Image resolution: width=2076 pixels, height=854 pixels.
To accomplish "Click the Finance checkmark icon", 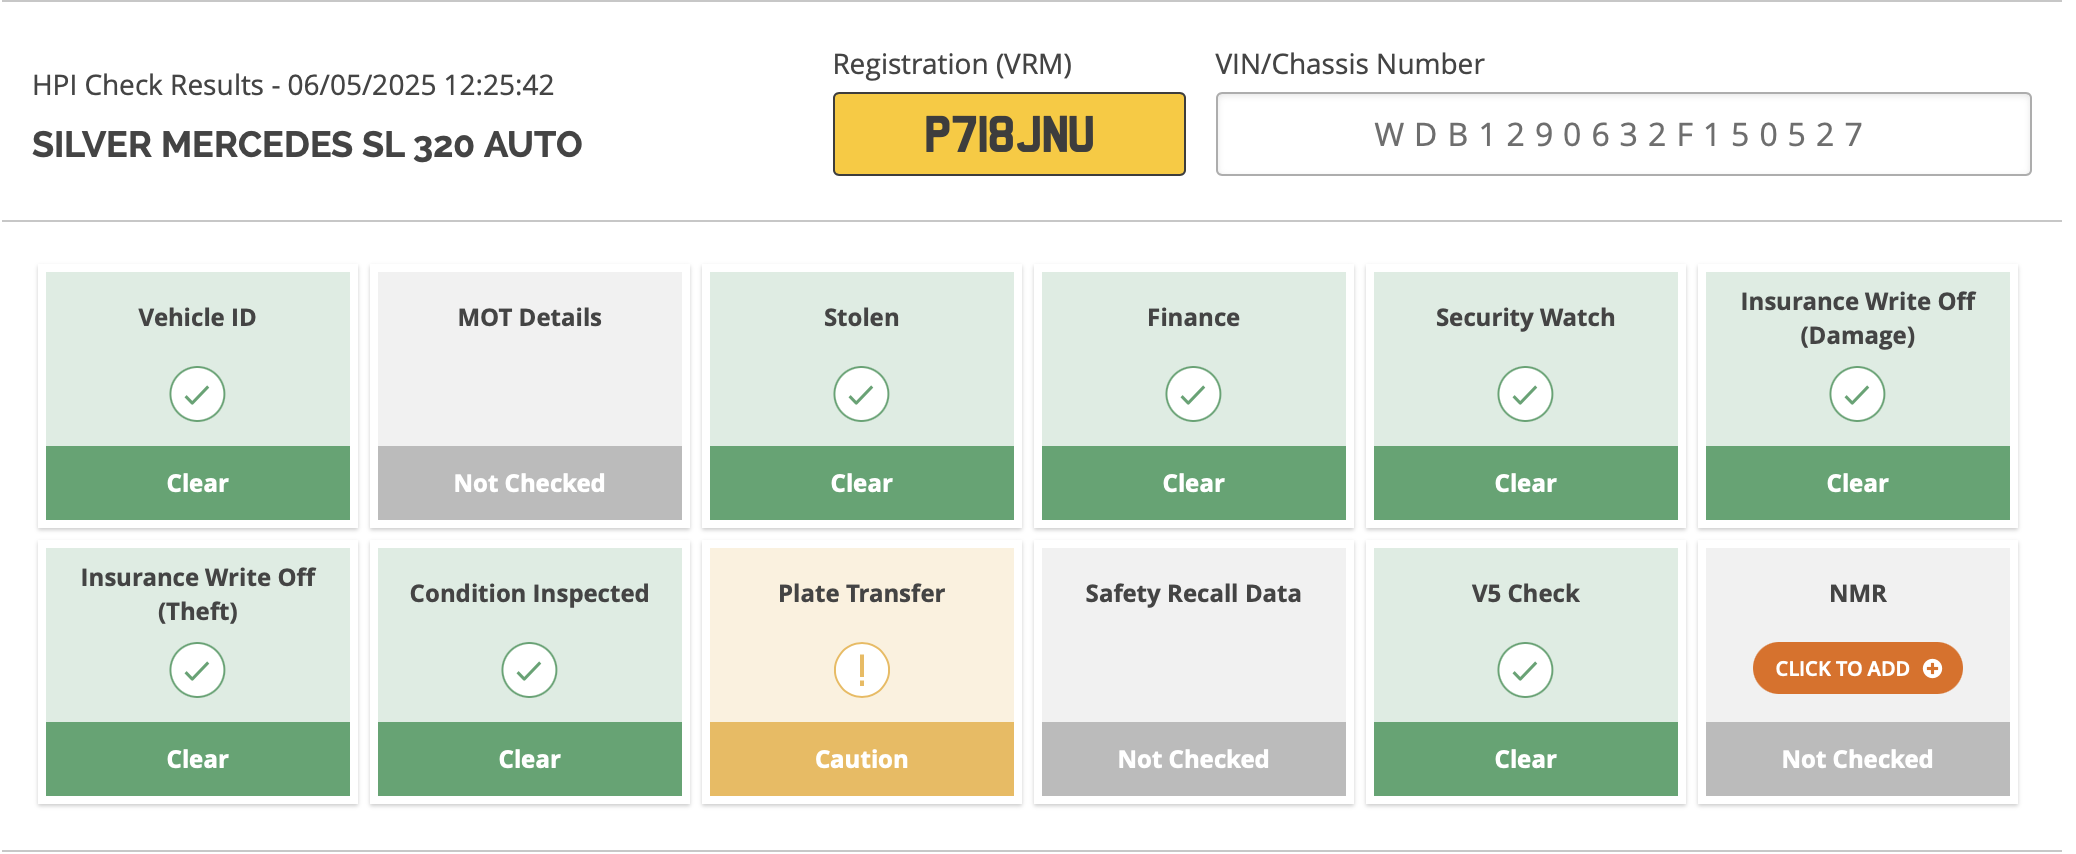I will point(1193,394).
